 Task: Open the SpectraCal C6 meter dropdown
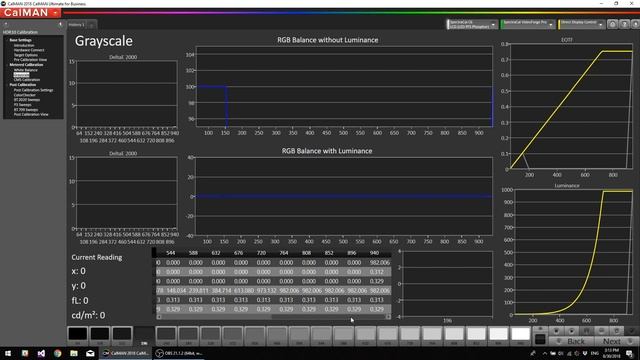(x=472, y=24)
